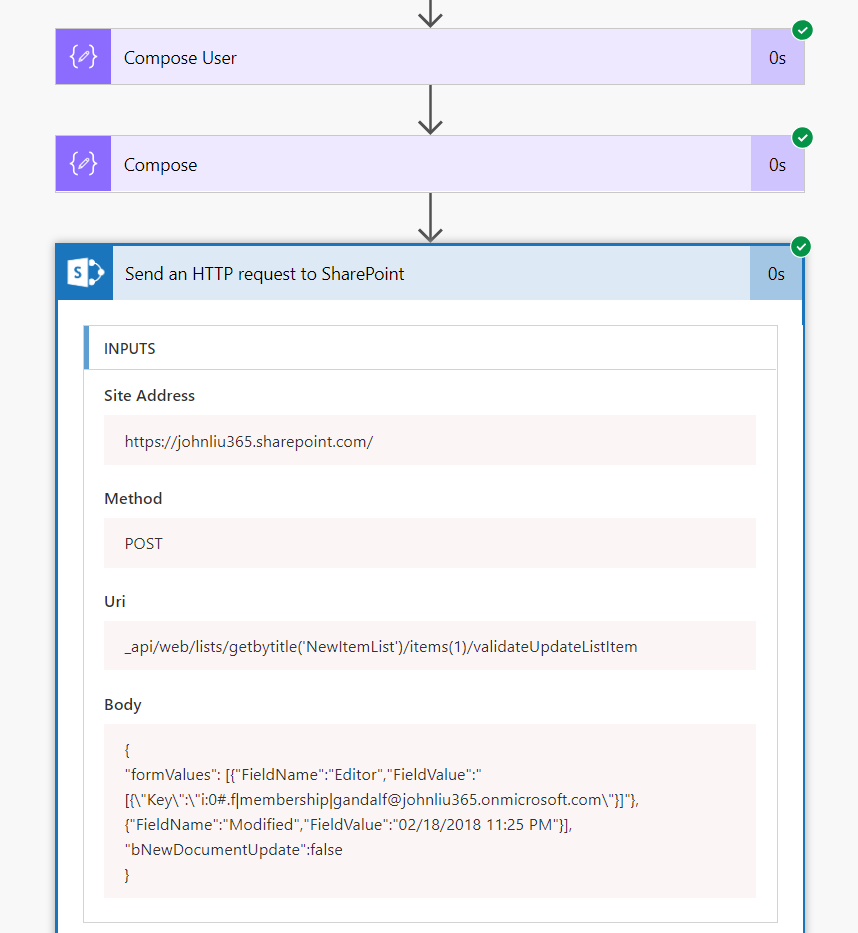The image size is (858, 933).
Task: Click the curly-brace icon on the Compose step
Action: [x=83, y=164]
